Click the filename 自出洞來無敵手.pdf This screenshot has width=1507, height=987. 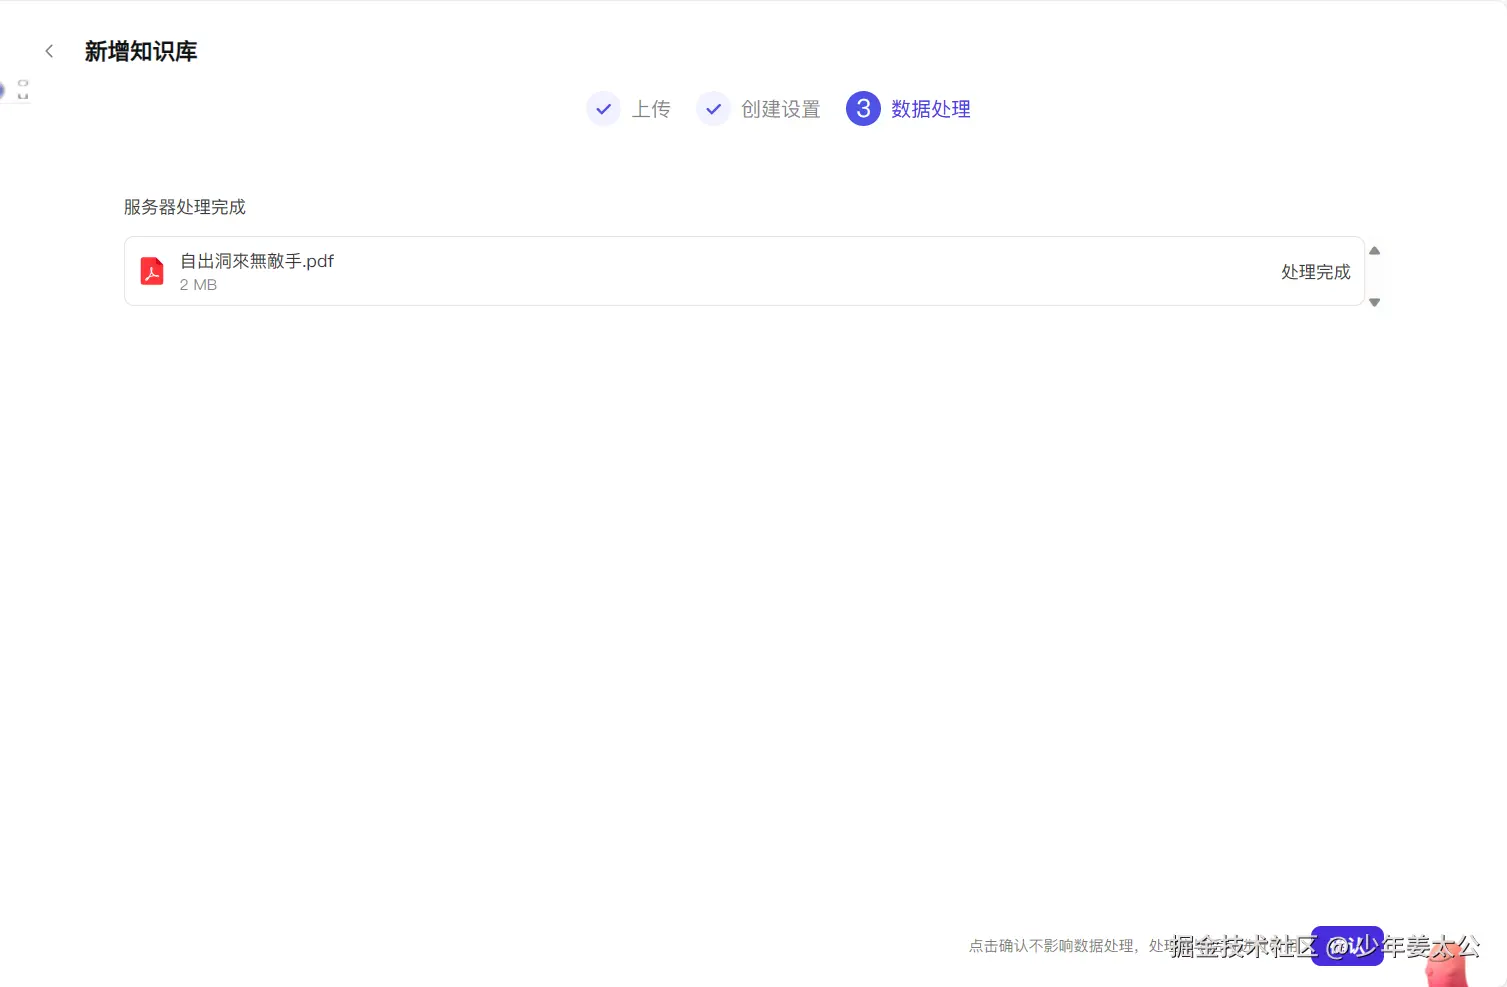(x=257, y=260)
